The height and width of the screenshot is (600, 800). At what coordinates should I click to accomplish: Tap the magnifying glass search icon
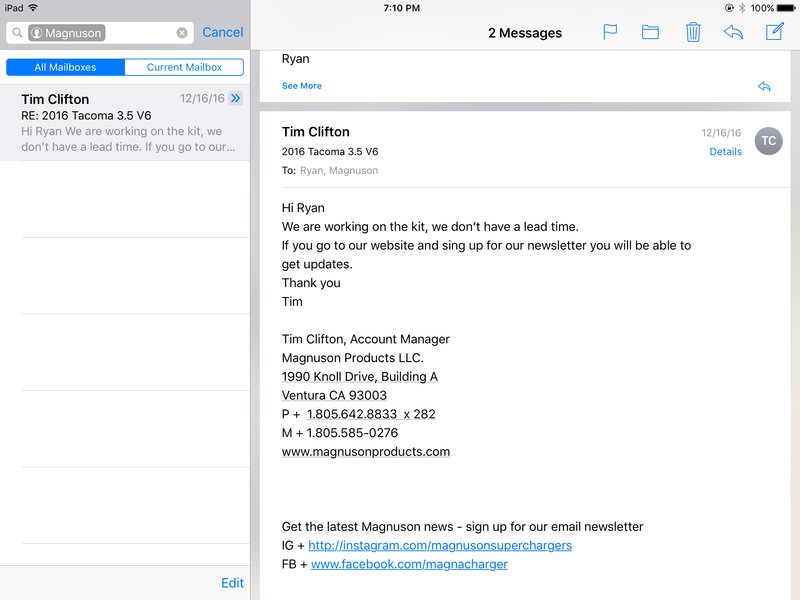click(x=17, y=33)
